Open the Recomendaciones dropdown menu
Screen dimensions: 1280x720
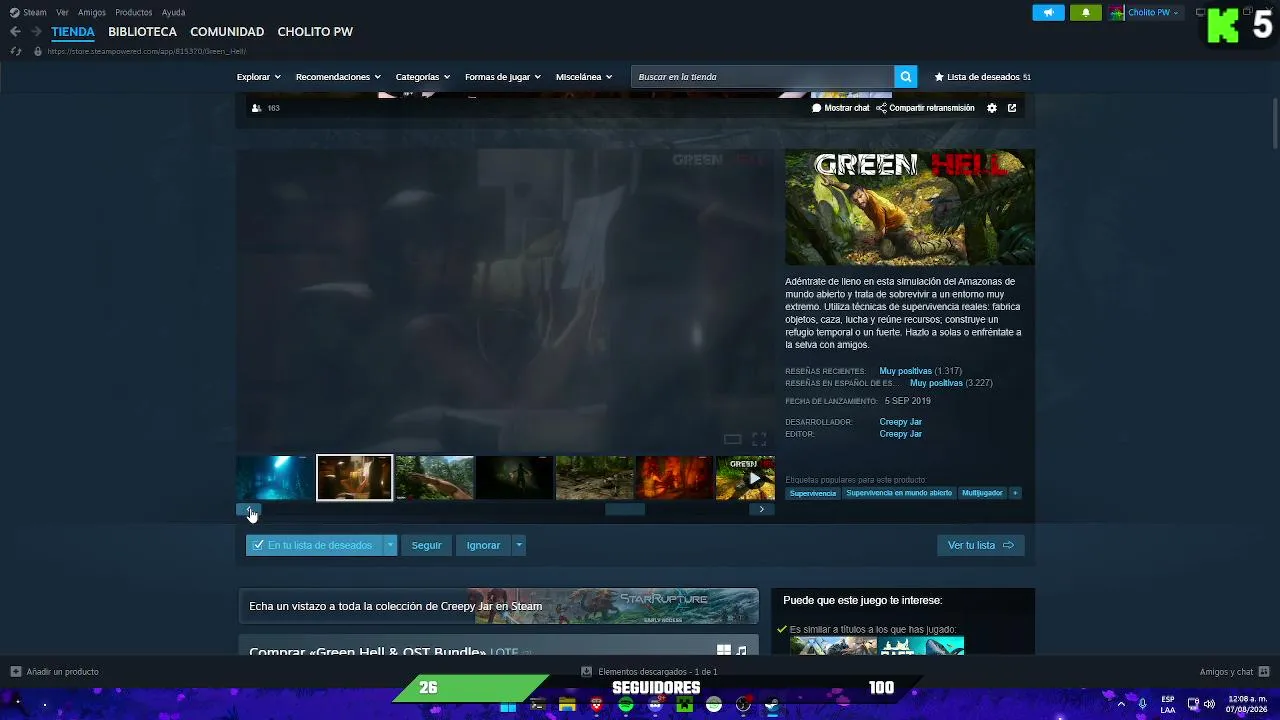pos(338,77)
